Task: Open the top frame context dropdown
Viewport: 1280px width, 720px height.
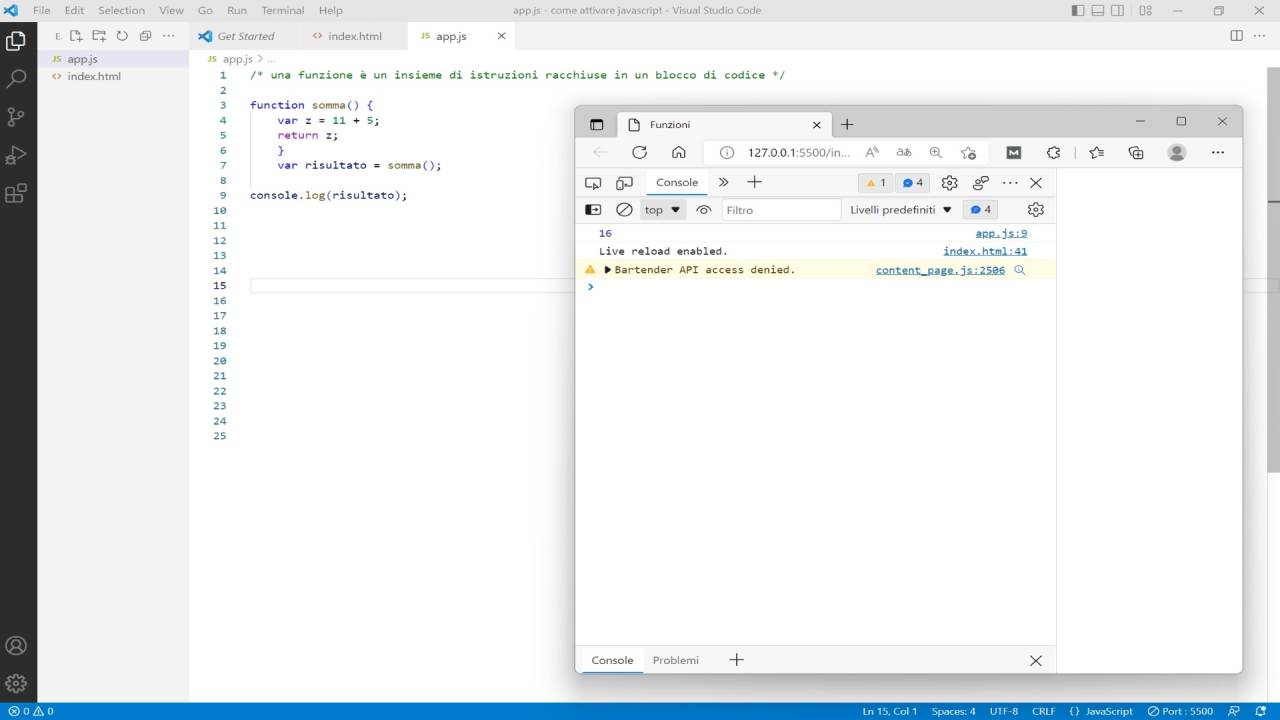Action: pos(661,209)
